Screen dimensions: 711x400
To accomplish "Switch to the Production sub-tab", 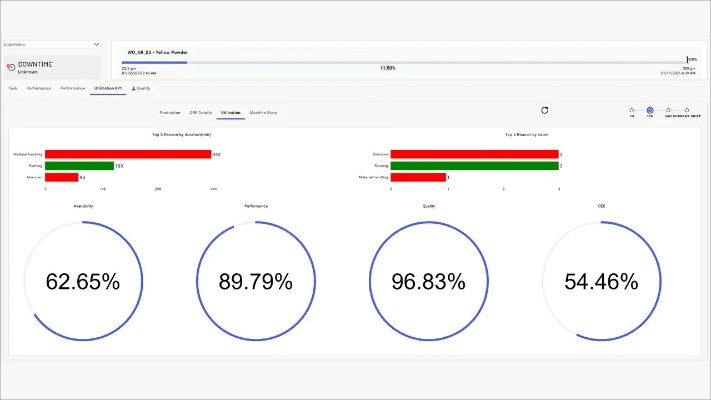I will pyautogui.click(x=170, y=113).
